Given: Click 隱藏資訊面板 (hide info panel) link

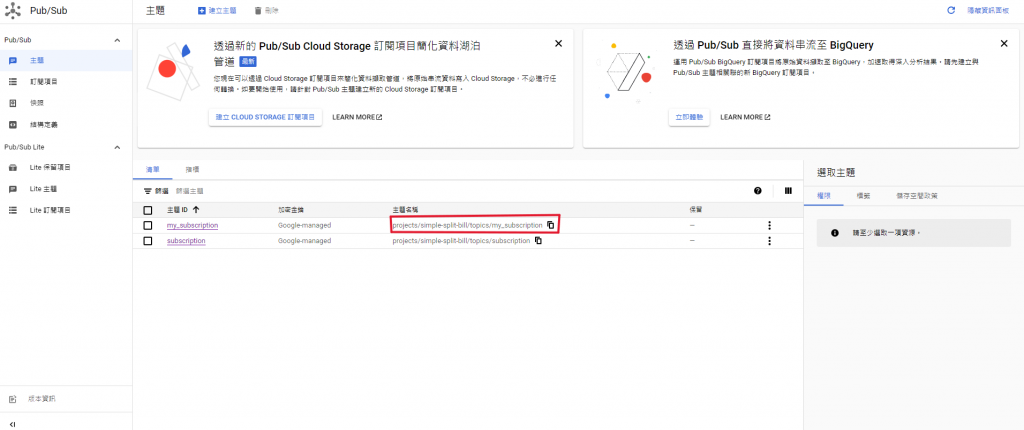Looking at the screenshot, I should pos(988,10).
